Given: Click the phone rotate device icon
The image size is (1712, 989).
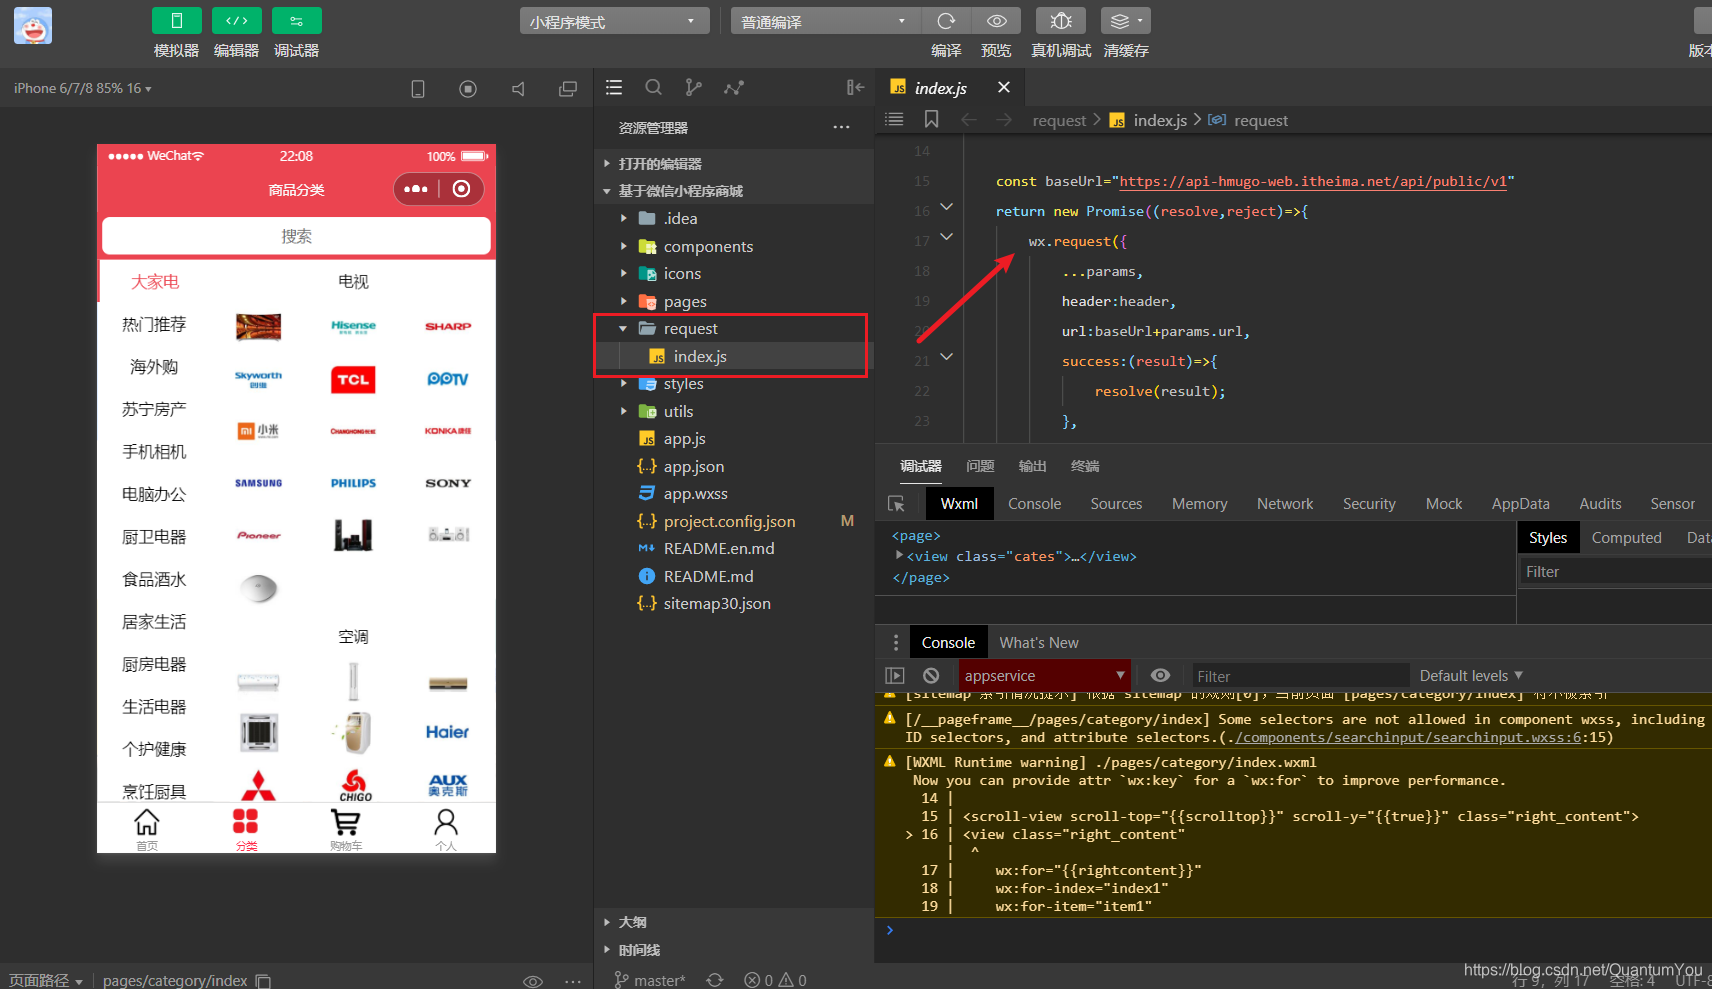Looking at the screenshot, I should pos(418,89).
